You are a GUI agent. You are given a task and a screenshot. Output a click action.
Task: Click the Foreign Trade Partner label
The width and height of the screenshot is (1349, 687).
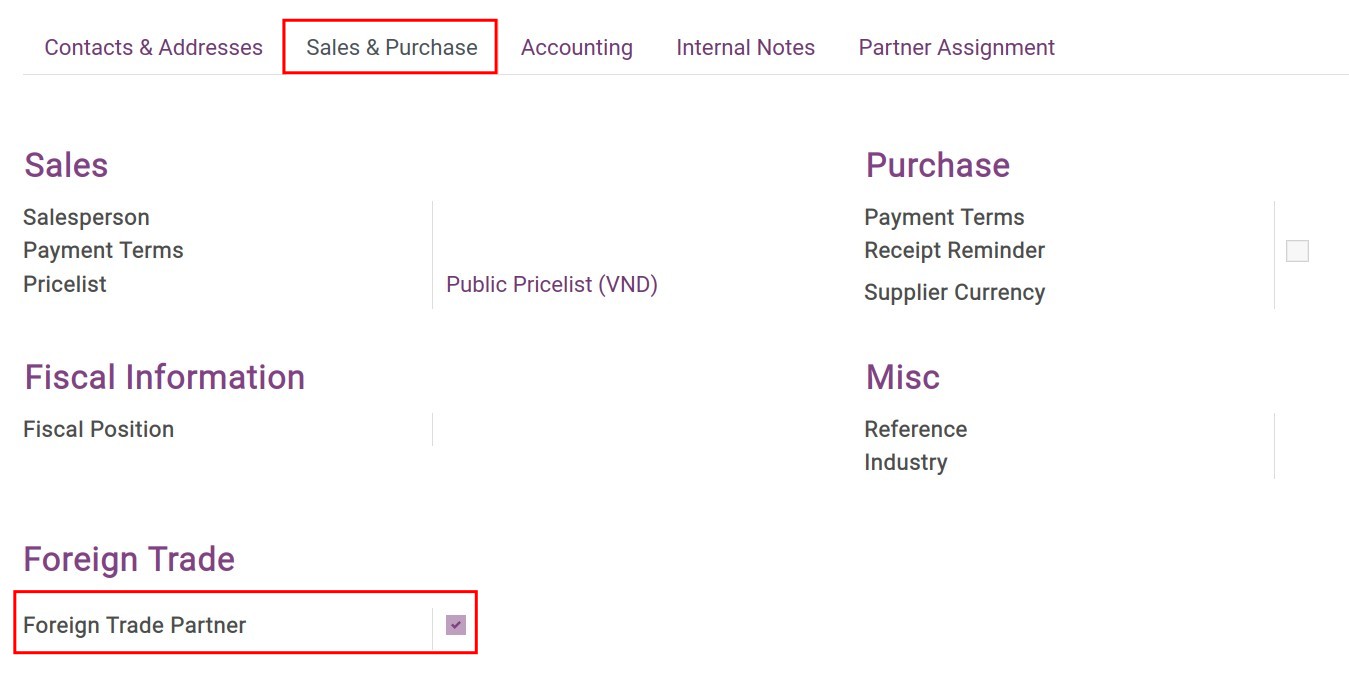point(134,624)
